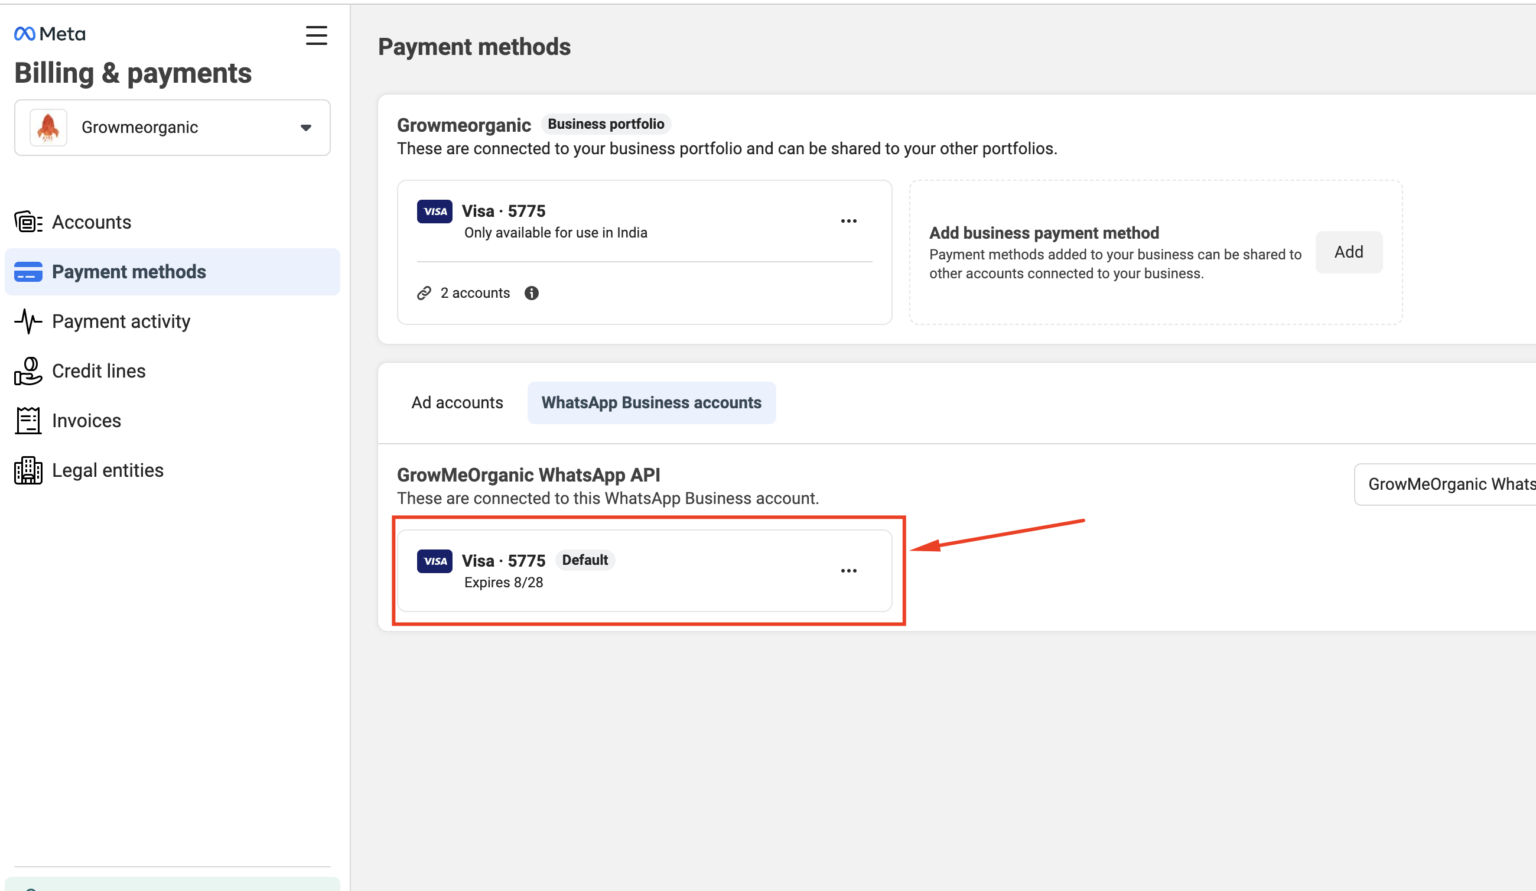The image size is (1536, 891).
Task: Click Visa logo on Default card
Action: pyautogui.click(x=435, y=561)
